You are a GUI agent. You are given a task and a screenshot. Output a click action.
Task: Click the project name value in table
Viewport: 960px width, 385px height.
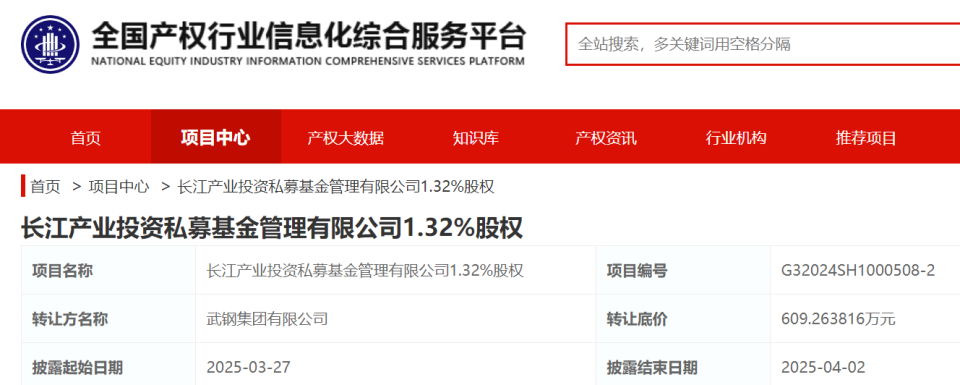(366, 271)
